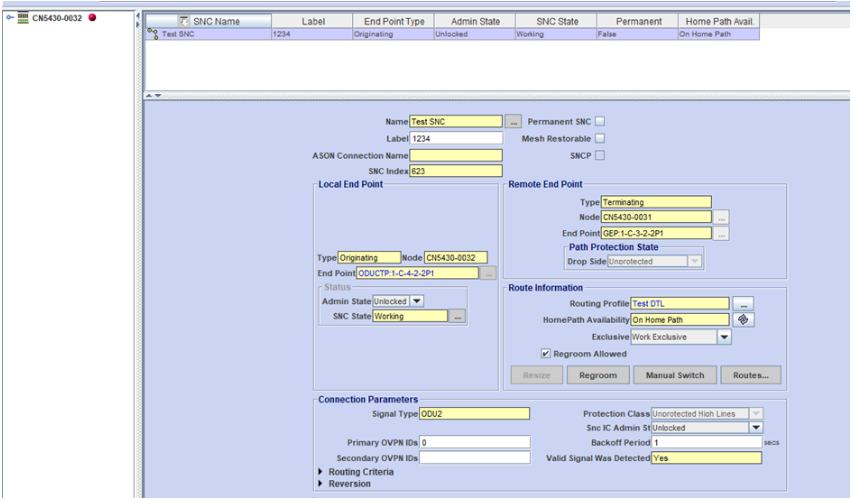The height and width of the screenshot is (501, 853).
Task: Enable the SNCP checkbox
Action: (x=599, y=155)
